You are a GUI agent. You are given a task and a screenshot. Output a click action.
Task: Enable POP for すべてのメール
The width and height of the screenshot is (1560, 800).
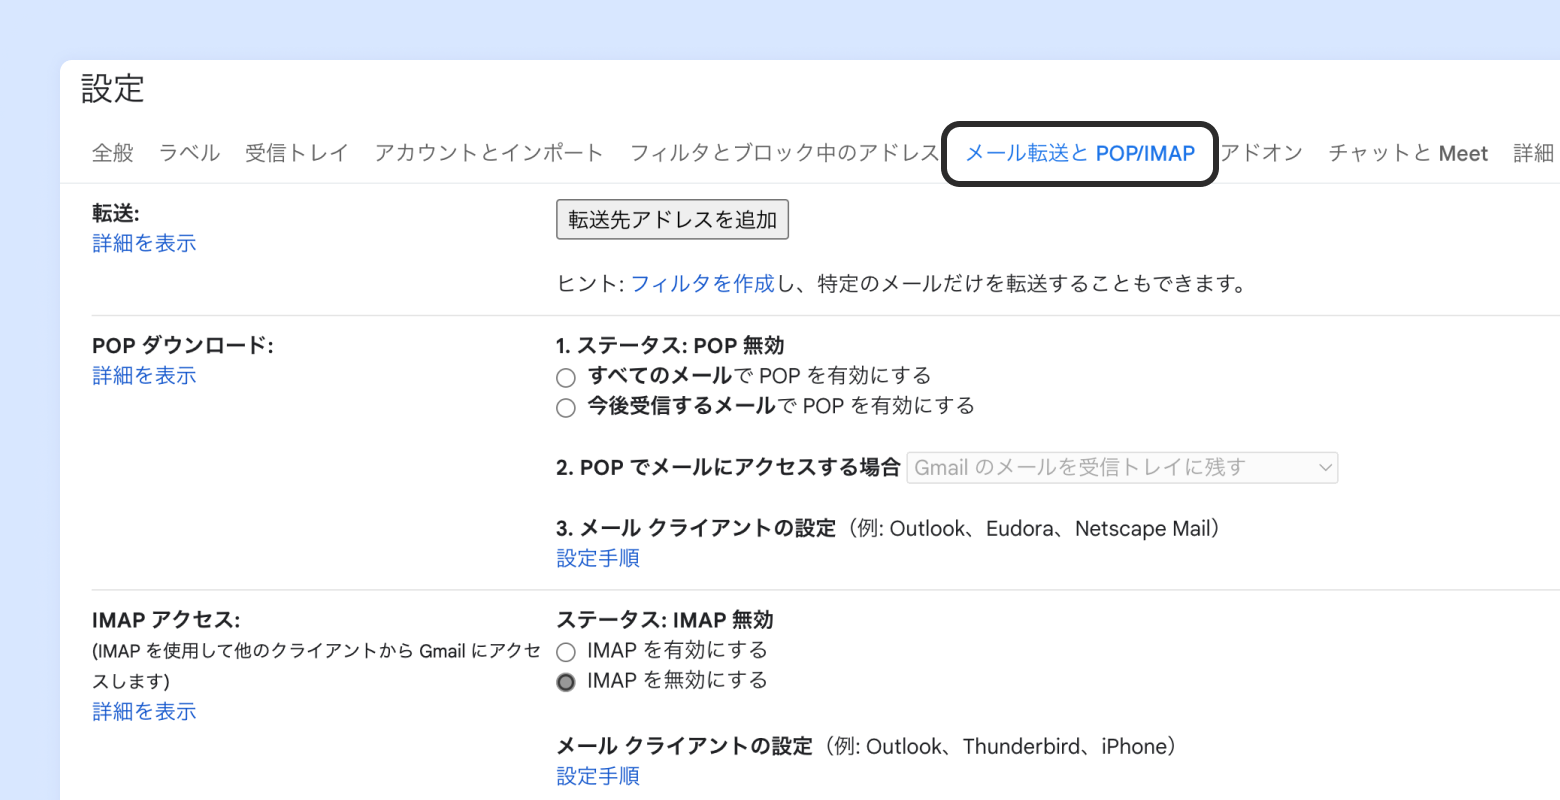566,377
